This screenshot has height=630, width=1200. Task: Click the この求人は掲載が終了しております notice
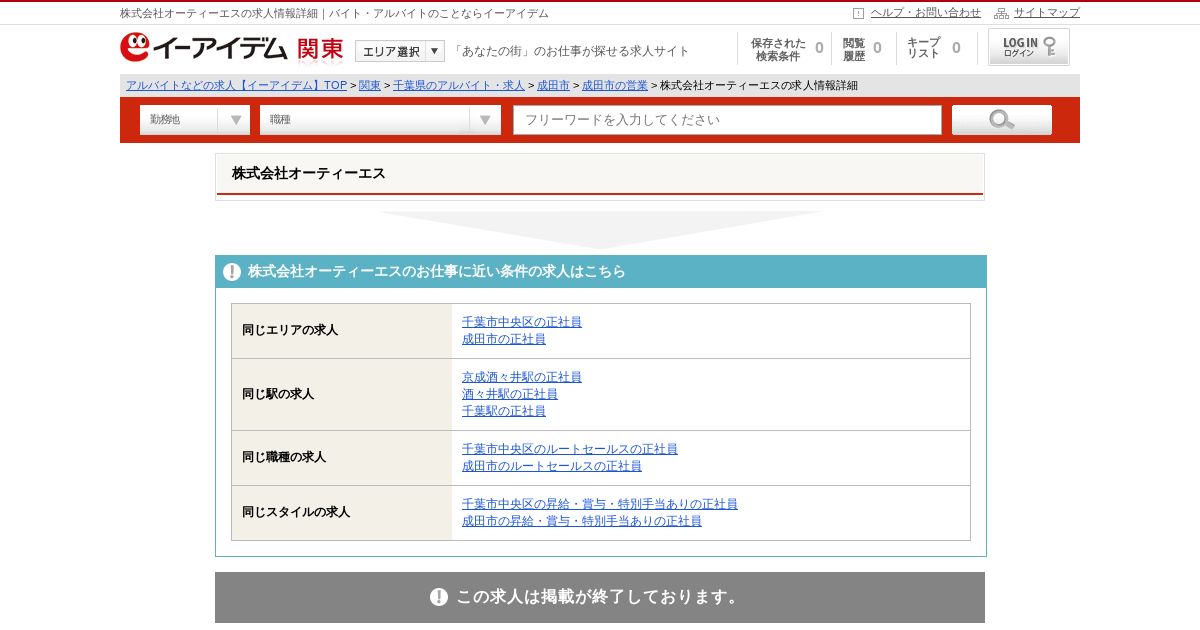click(600, 597)
